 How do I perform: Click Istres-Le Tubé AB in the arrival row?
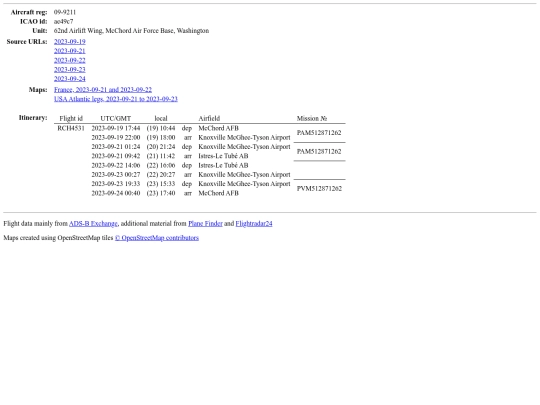(223, 156)
